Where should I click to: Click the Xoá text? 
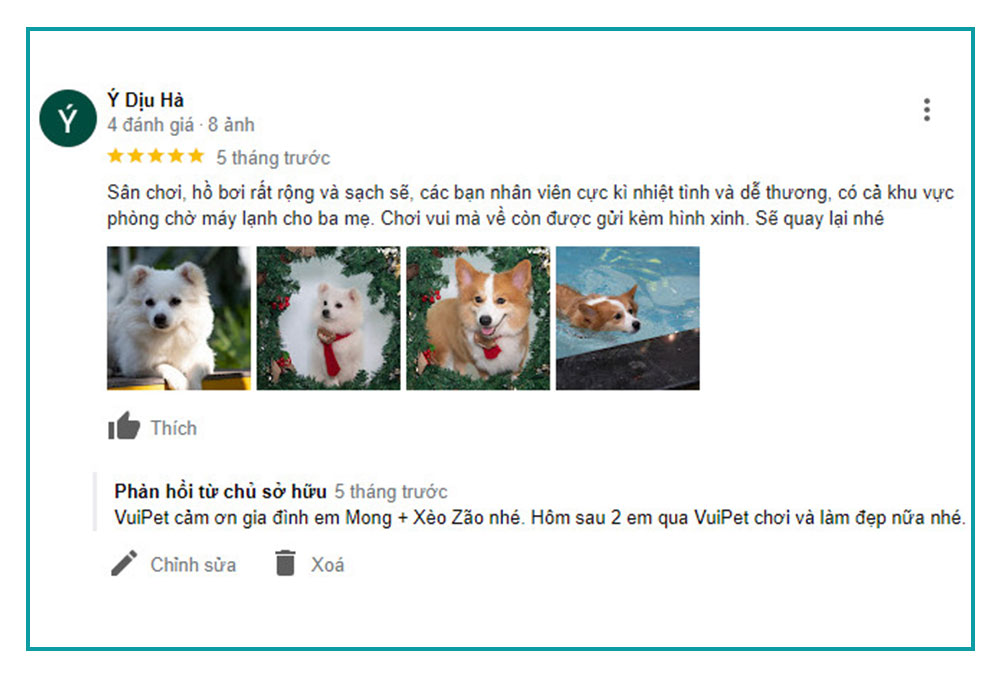pyautogui.click(x=328, y=565)
